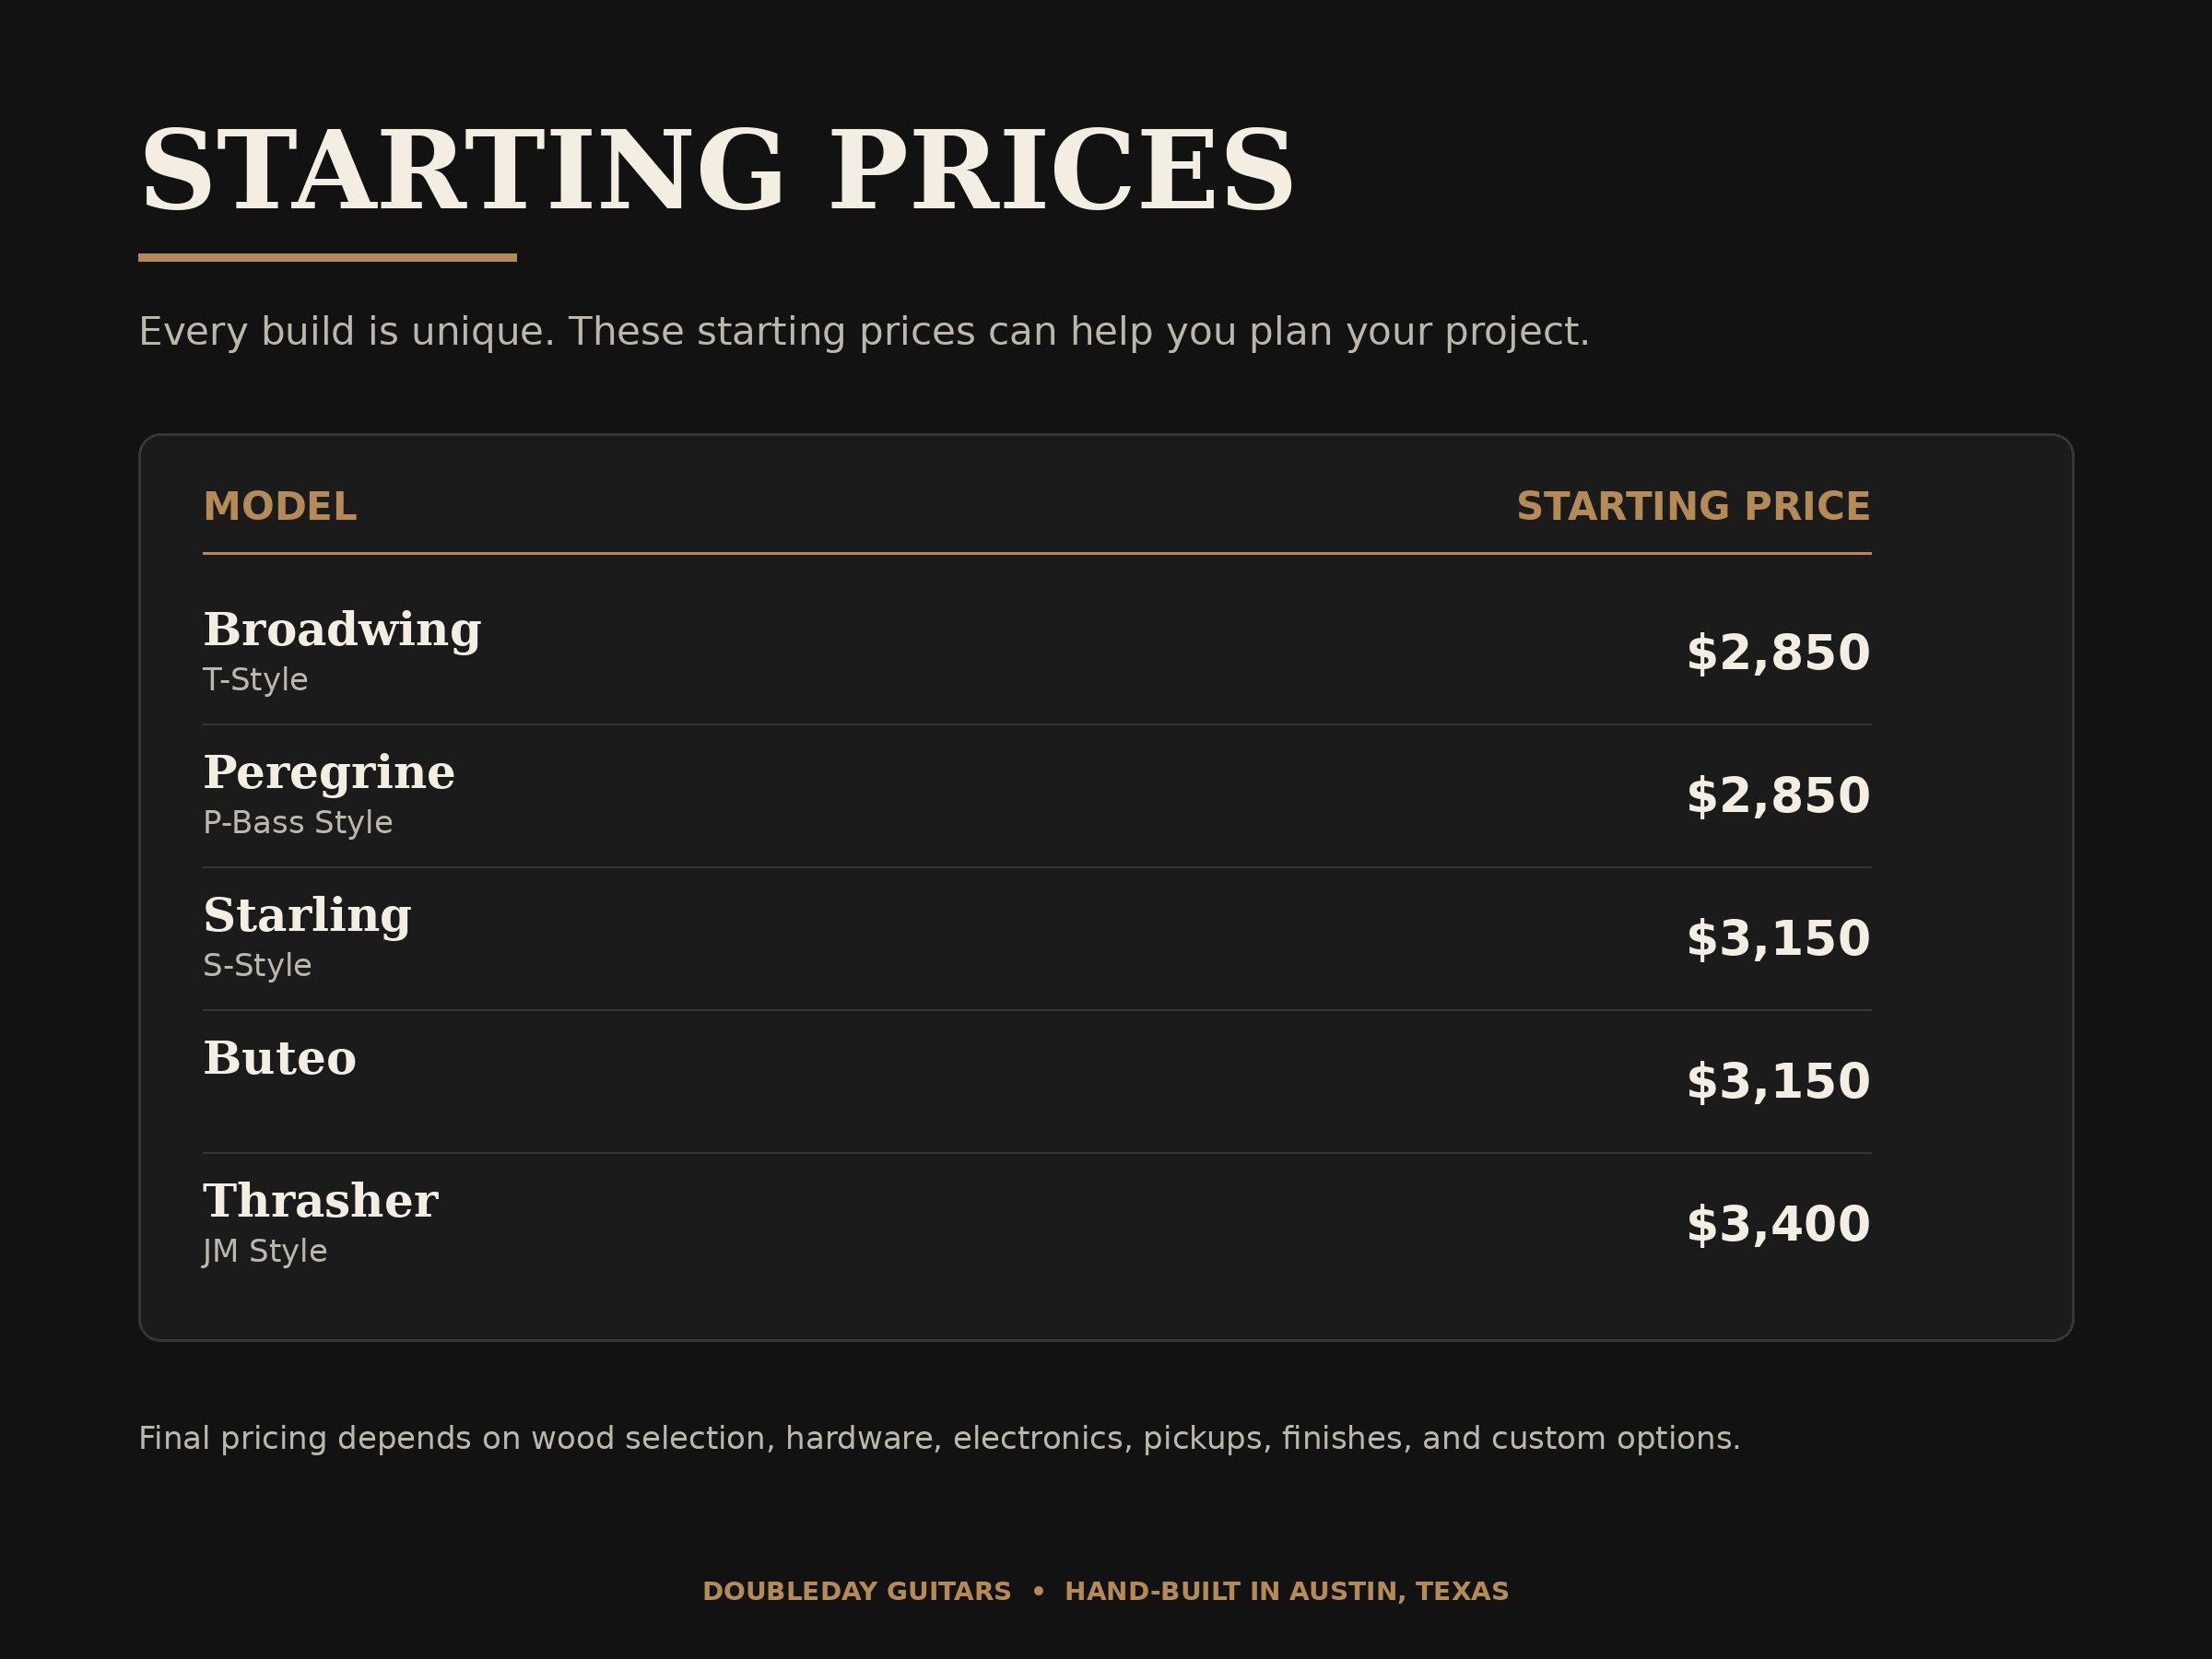Click the P-Bass Style subtitle

297,823
